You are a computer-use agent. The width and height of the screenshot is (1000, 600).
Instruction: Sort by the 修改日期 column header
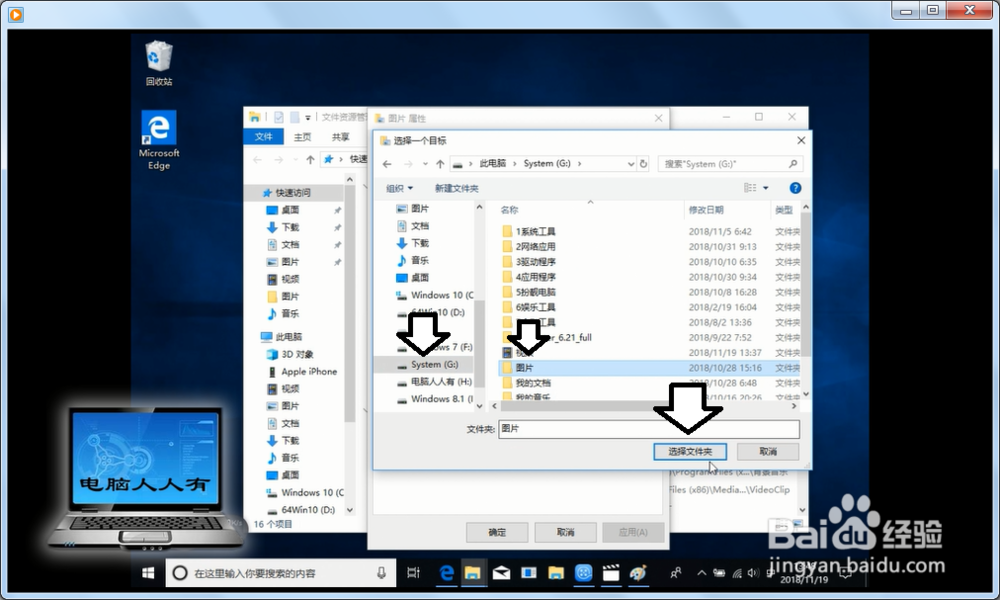[706, 210]
